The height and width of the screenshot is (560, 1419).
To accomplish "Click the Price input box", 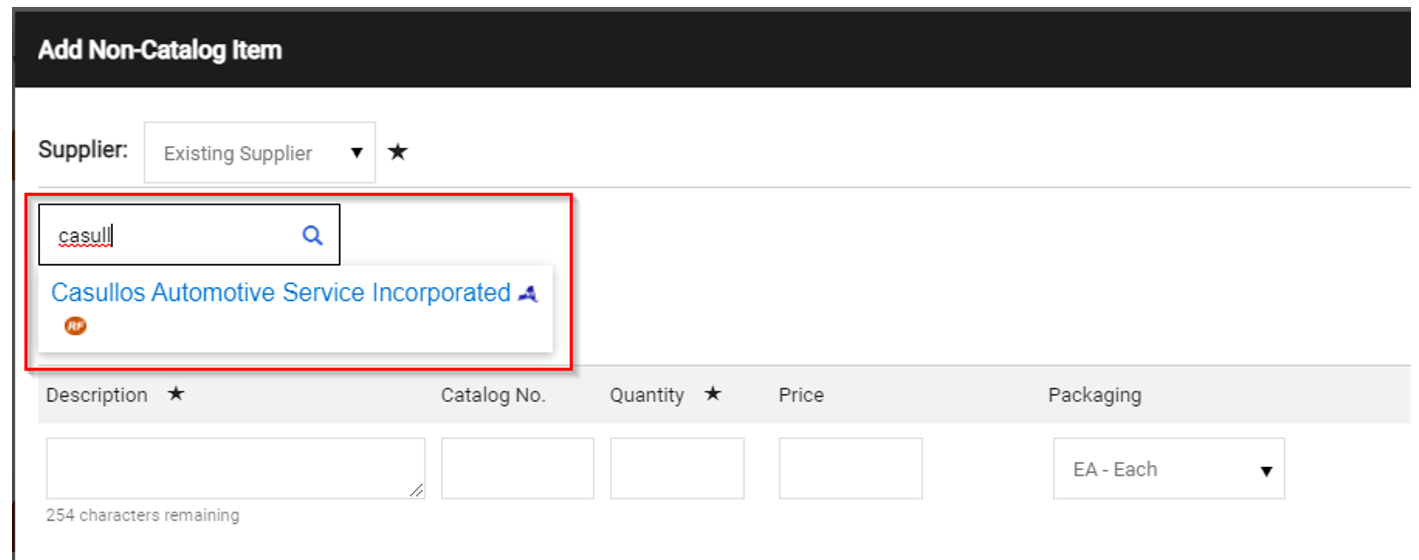I will 850,468.
